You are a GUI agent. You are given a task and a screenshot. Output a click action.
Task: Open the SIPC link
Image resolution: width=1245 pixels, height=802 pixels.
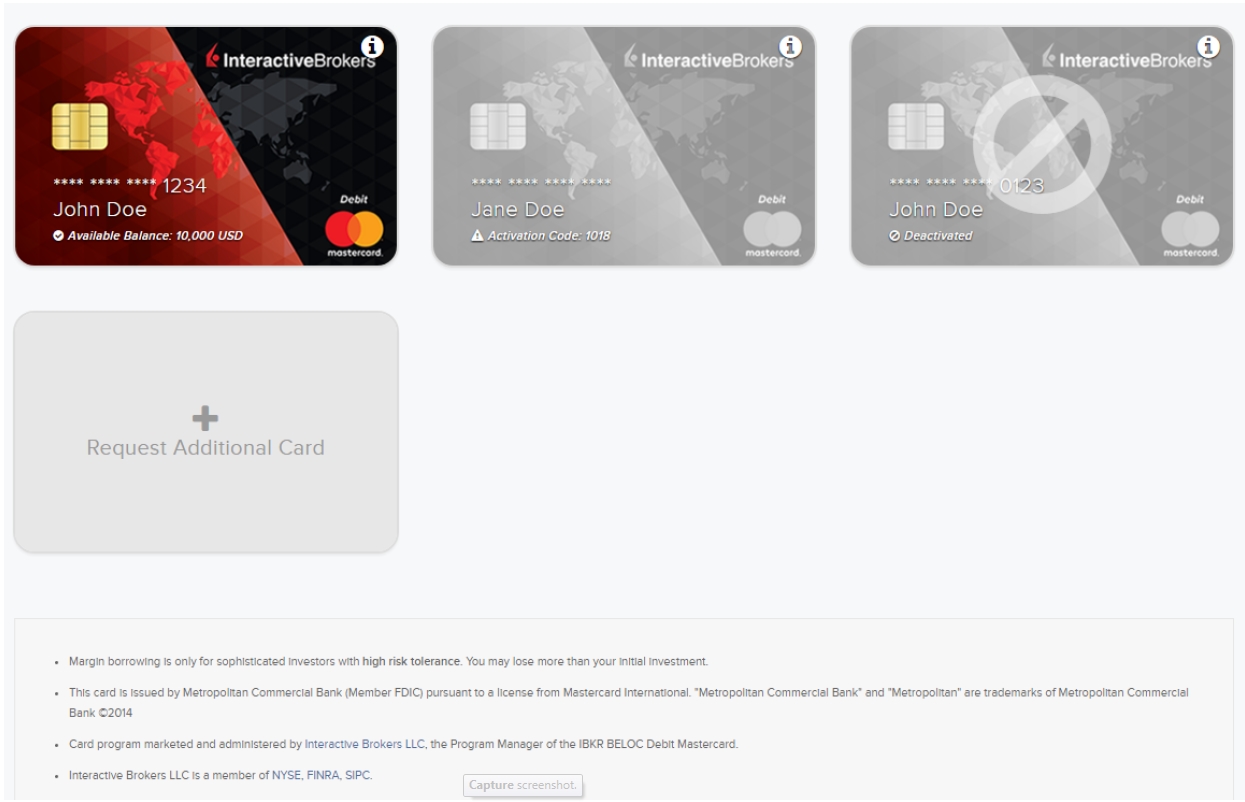[358, 775]
